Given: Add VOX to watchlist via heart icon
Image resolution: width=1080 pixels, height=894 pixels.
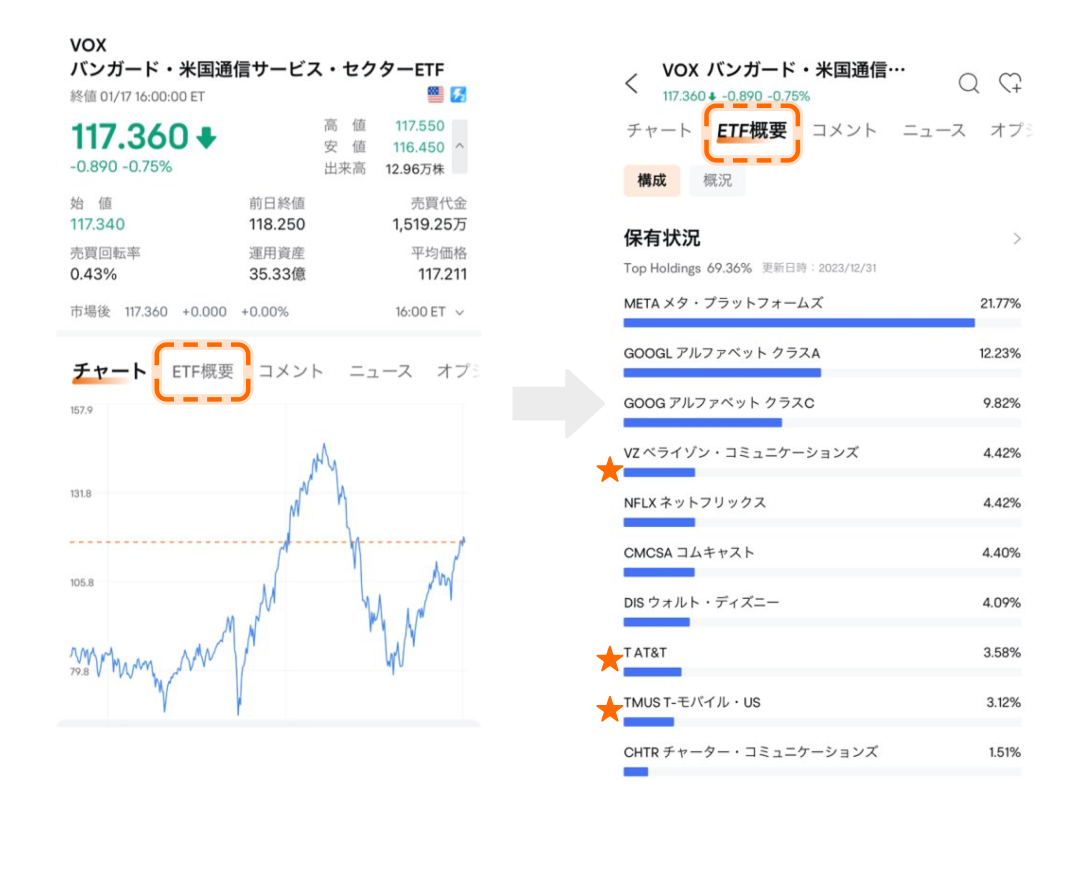Looking at the screenshot, I should (x=1010, y=83).
